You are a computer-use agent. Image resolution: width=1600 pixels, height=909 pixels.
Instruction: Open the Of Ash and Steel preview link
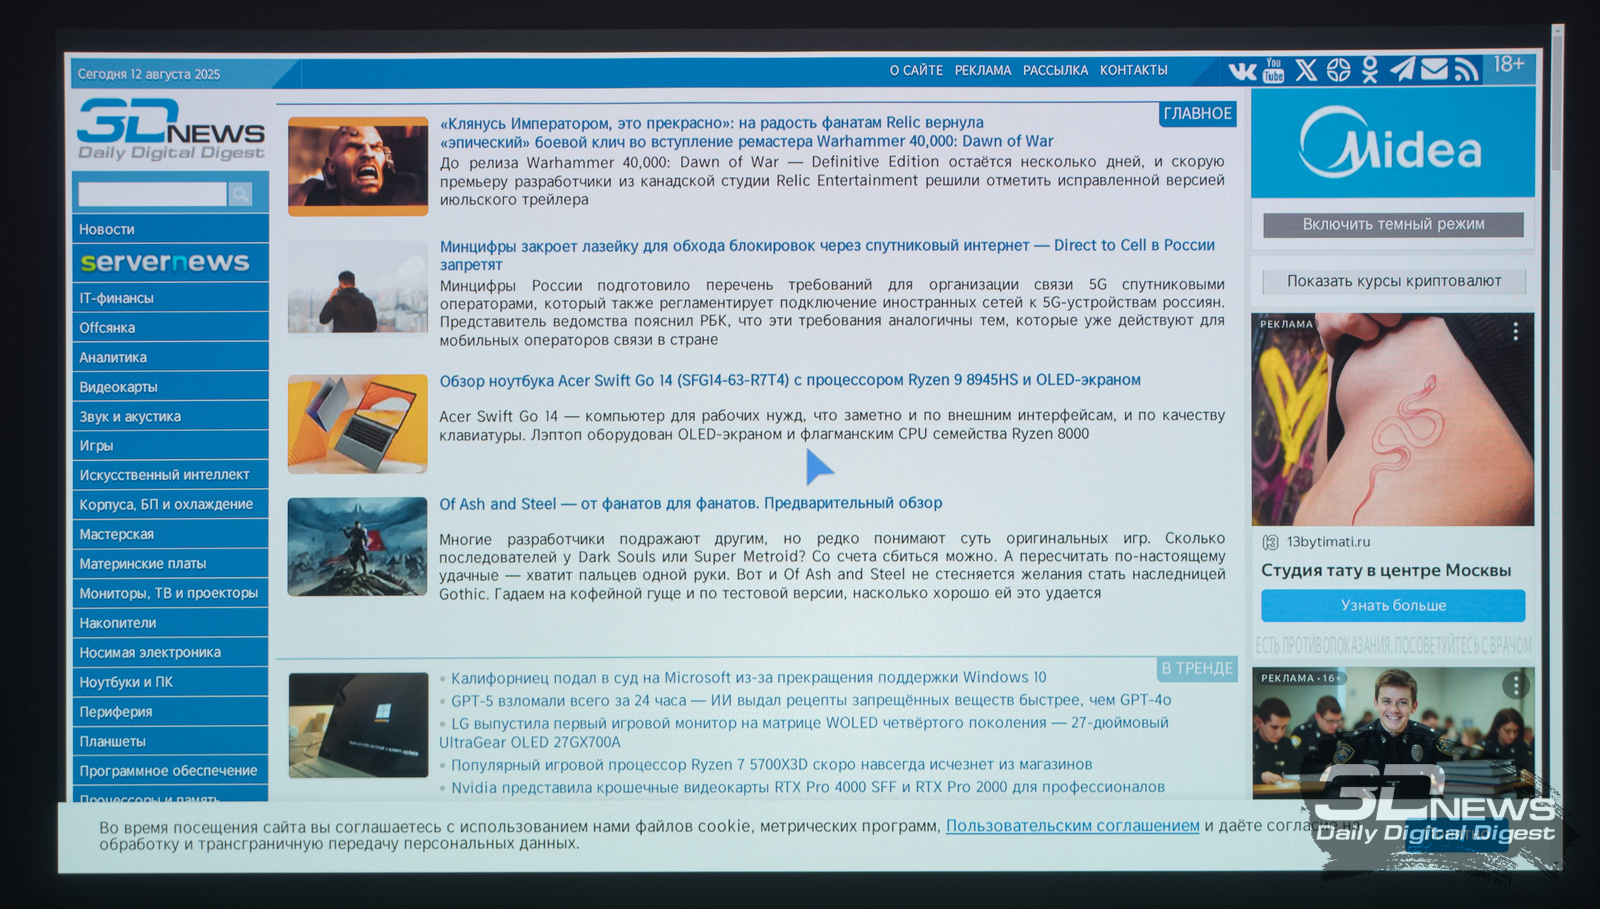690,503
